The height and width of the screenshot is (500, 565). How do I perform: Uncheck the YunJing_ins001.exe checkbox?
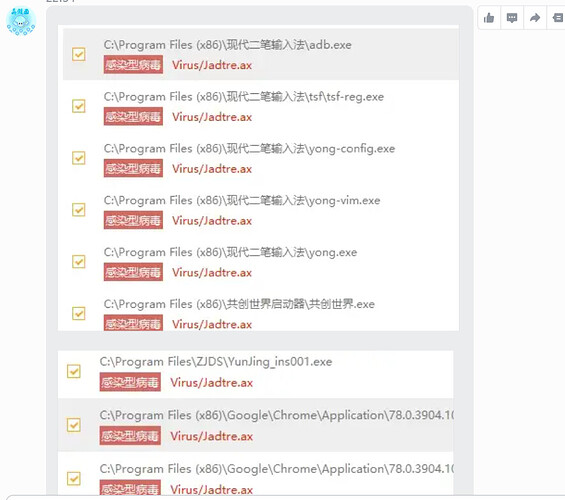[74, 371]
